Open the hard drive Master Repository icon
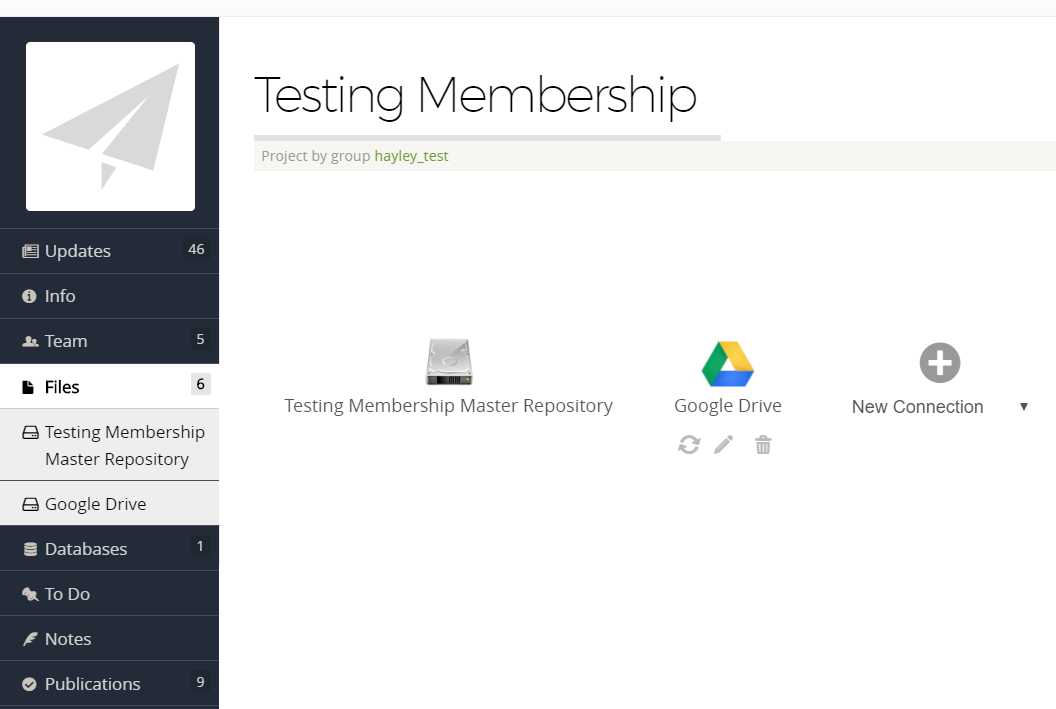Image resolution: width=1056 pixels, height=709 pixels. tap(448, 361)
